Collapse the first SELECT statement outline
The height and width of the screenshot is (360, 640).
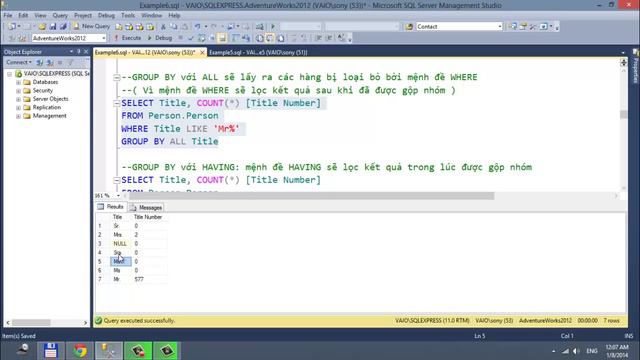pyautogui.click(x=116, y=103)
